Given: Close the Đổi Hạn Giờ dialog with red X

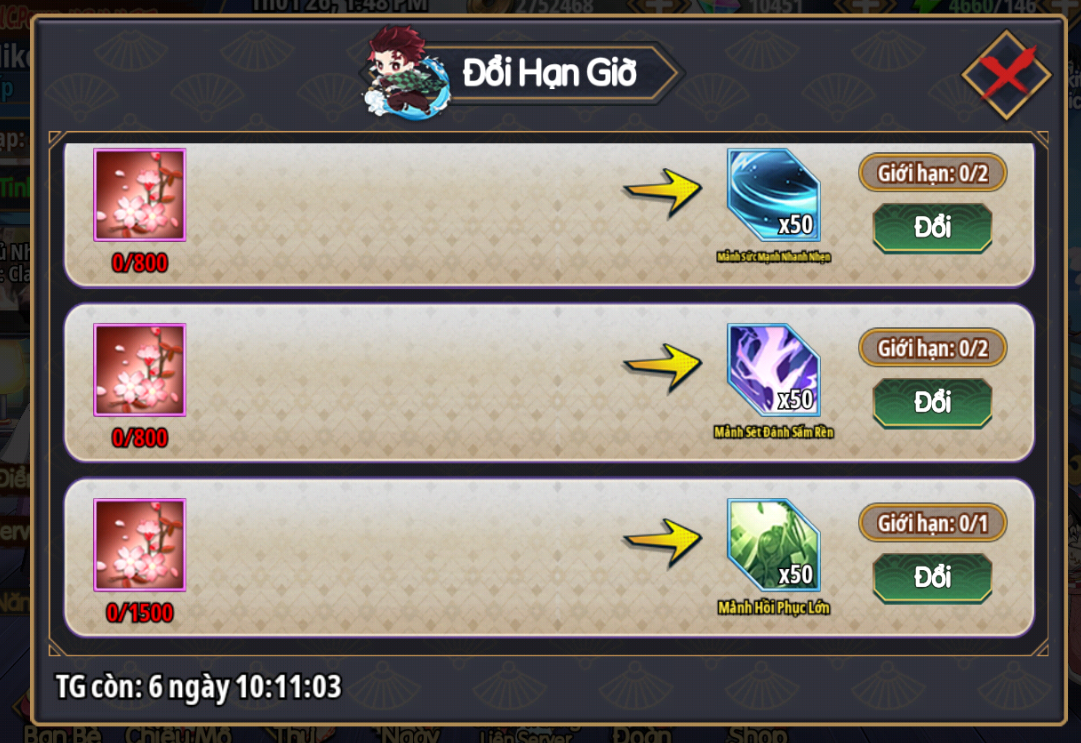Looking at the screenshot, I should (1006, 74).
